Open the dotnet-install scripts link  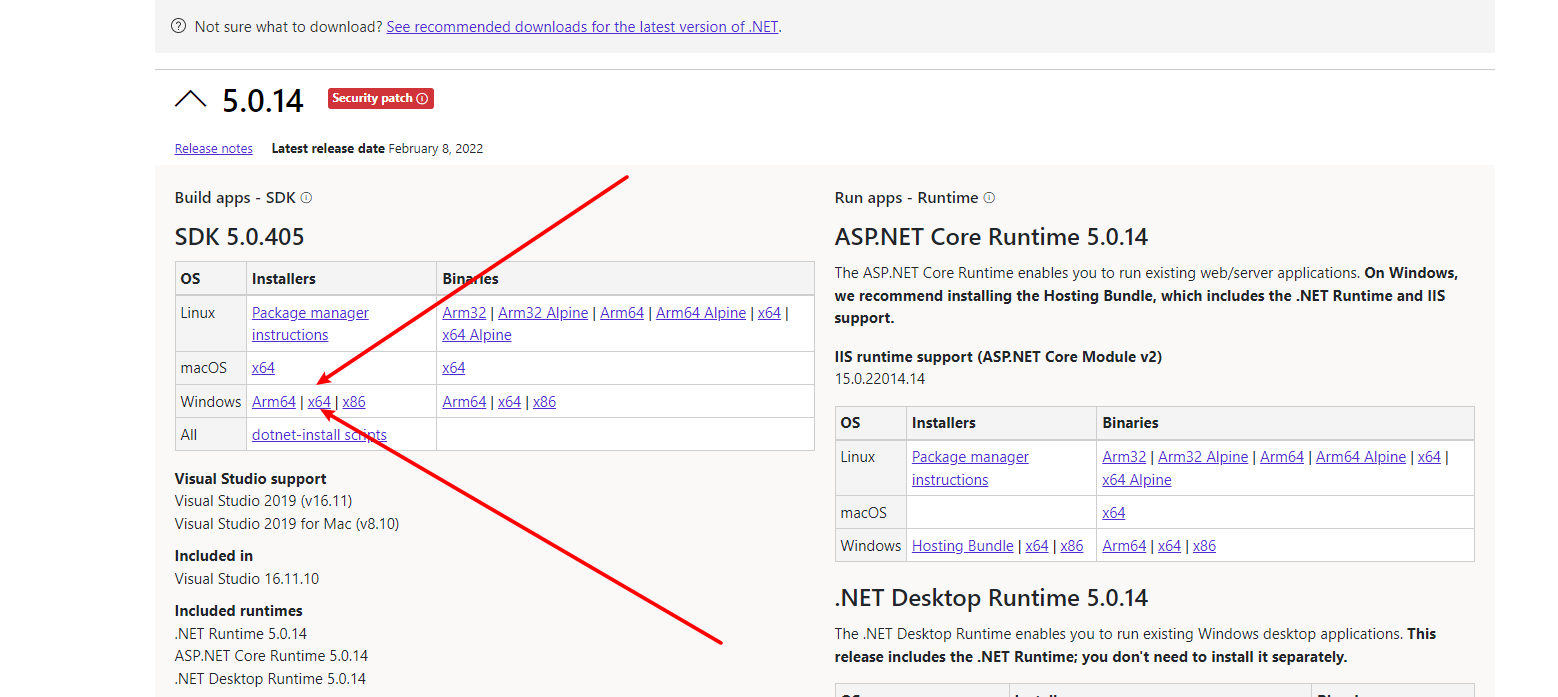click(x=319, y=435)
